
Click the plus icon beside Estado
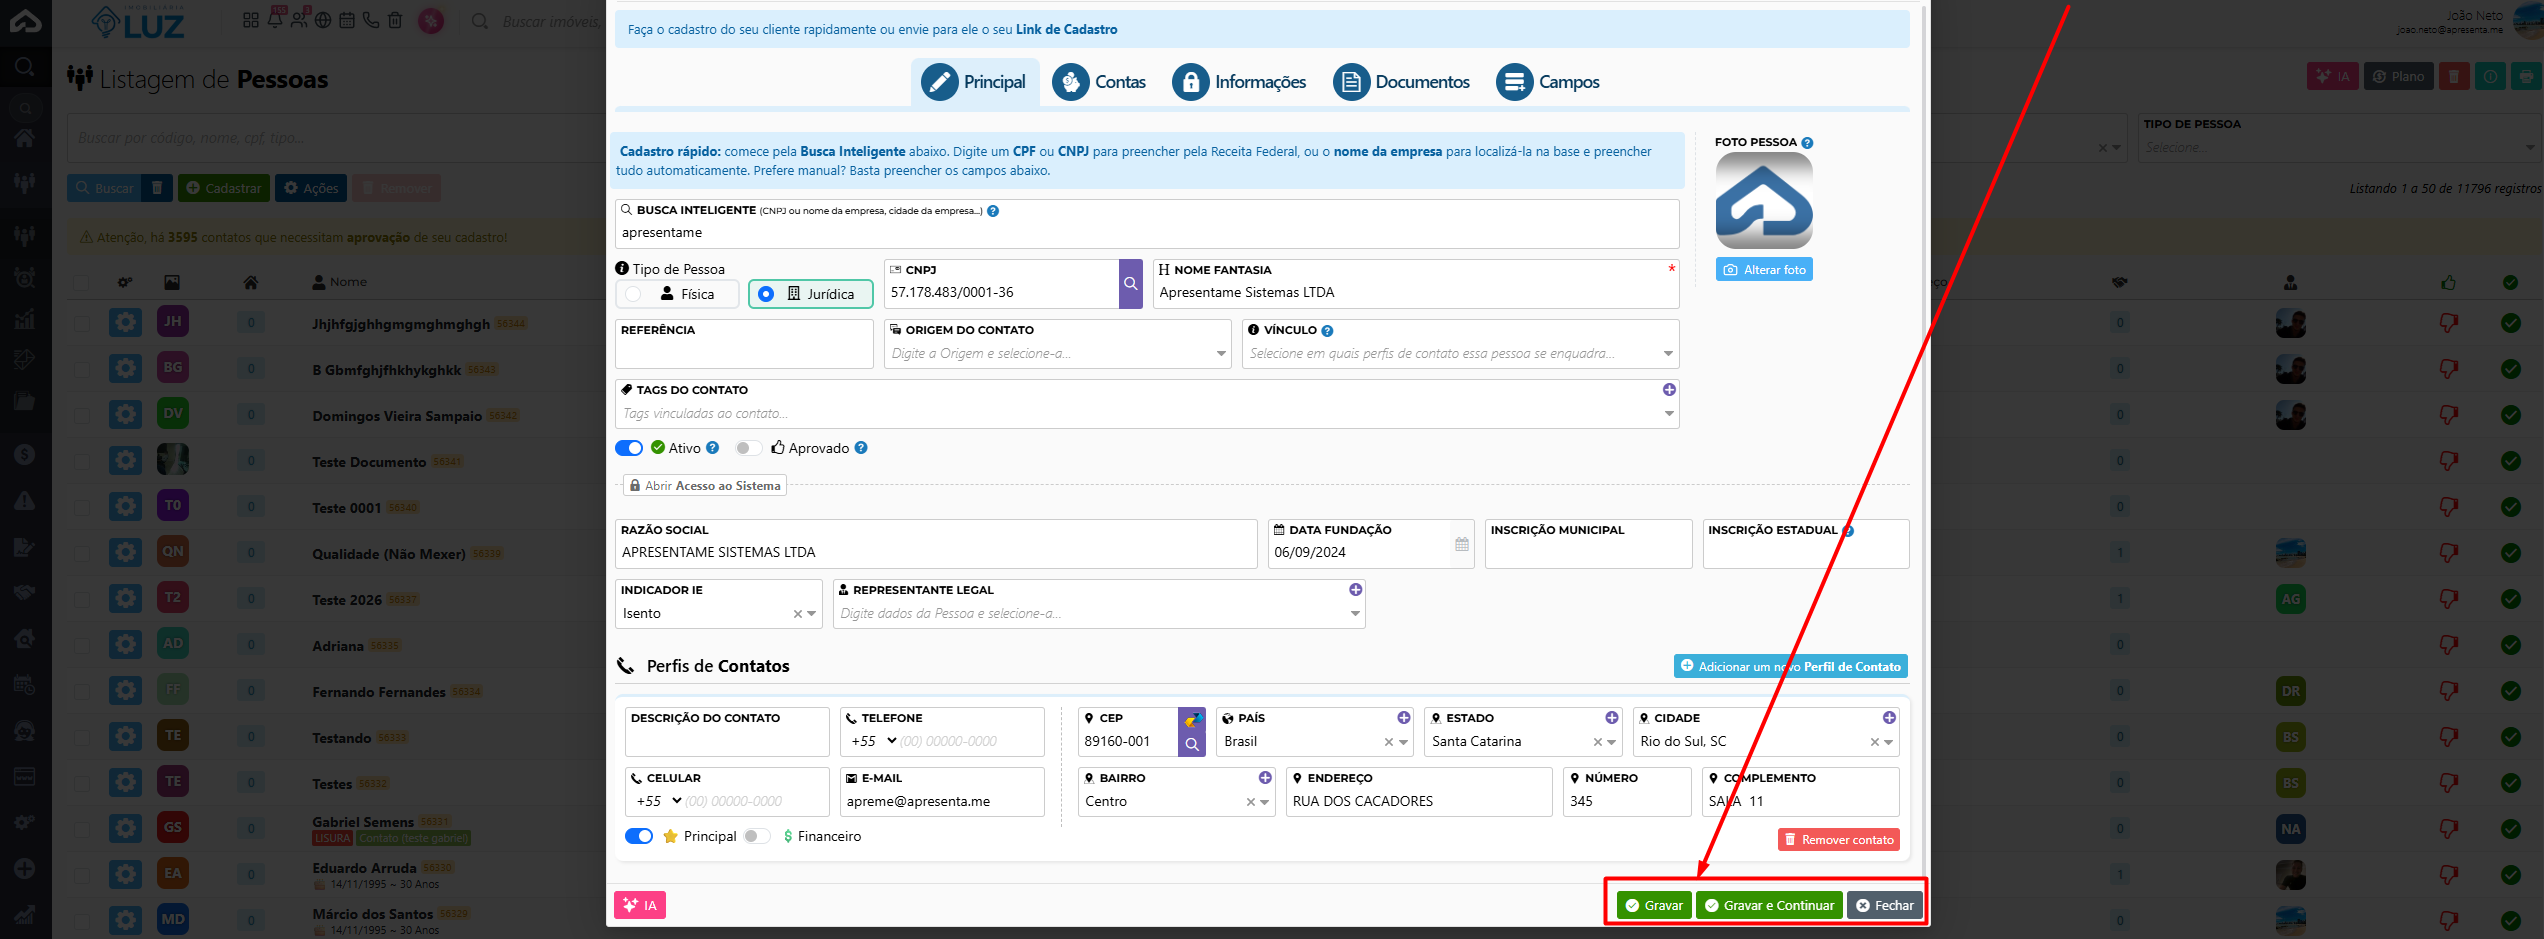pyautogui.click(x=1611, y=718)
